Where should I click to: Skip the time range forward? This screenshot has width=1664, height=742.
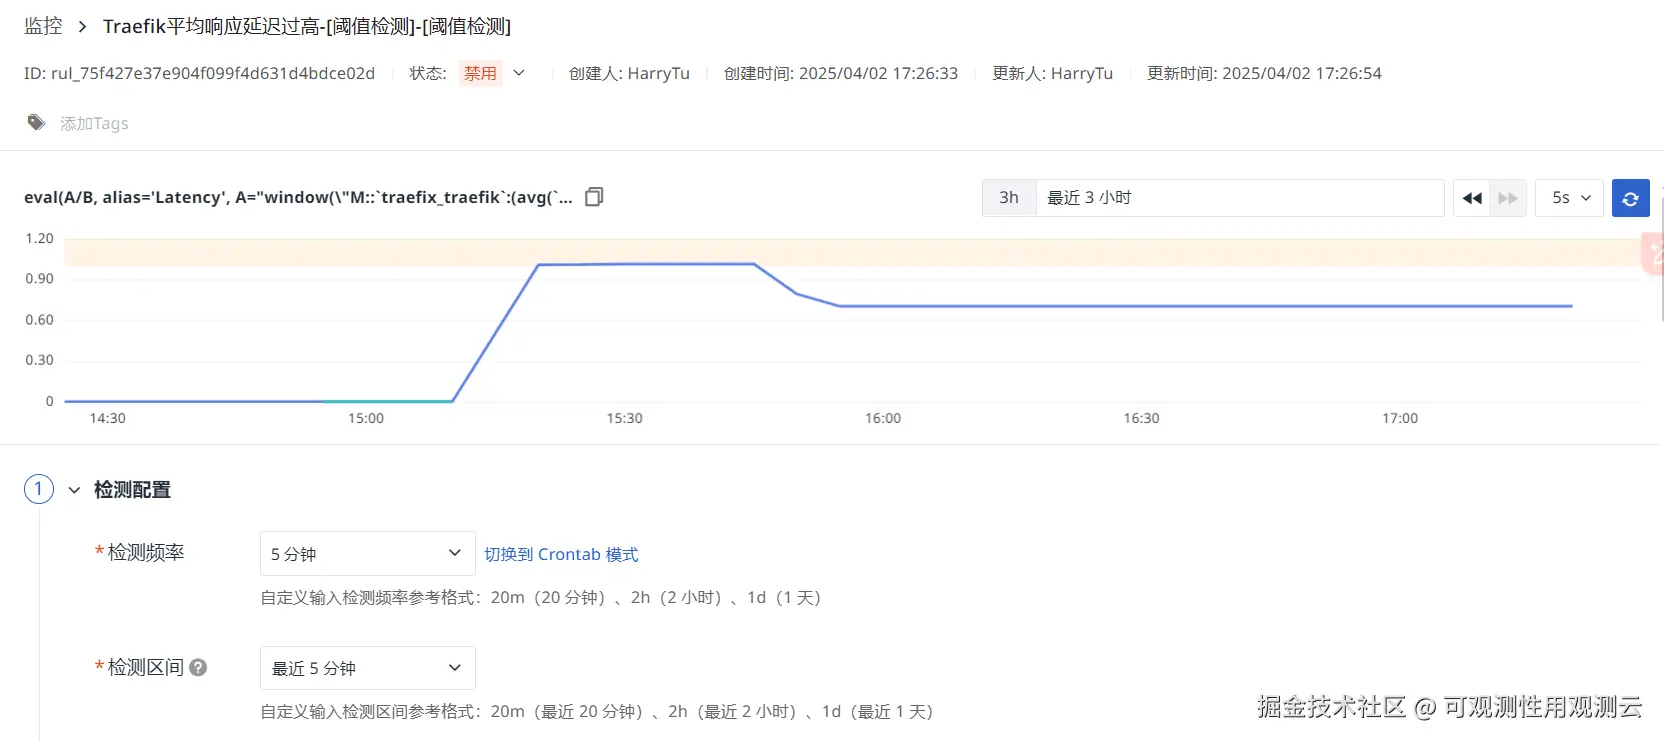(x=1508, y=198)
